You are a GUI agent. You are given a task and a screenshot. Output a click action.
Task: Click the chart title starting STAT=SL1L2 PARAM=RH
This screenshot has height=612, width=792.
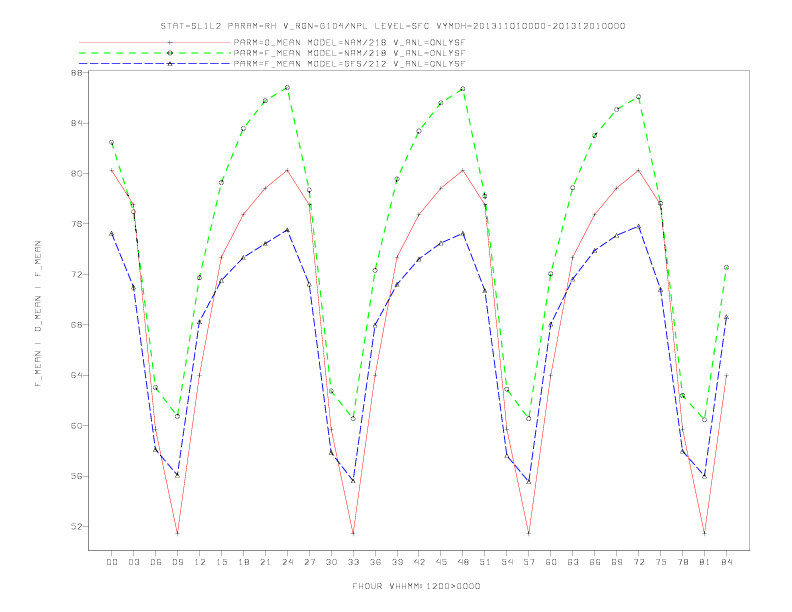pyautogui.click(x=392, y=26)
